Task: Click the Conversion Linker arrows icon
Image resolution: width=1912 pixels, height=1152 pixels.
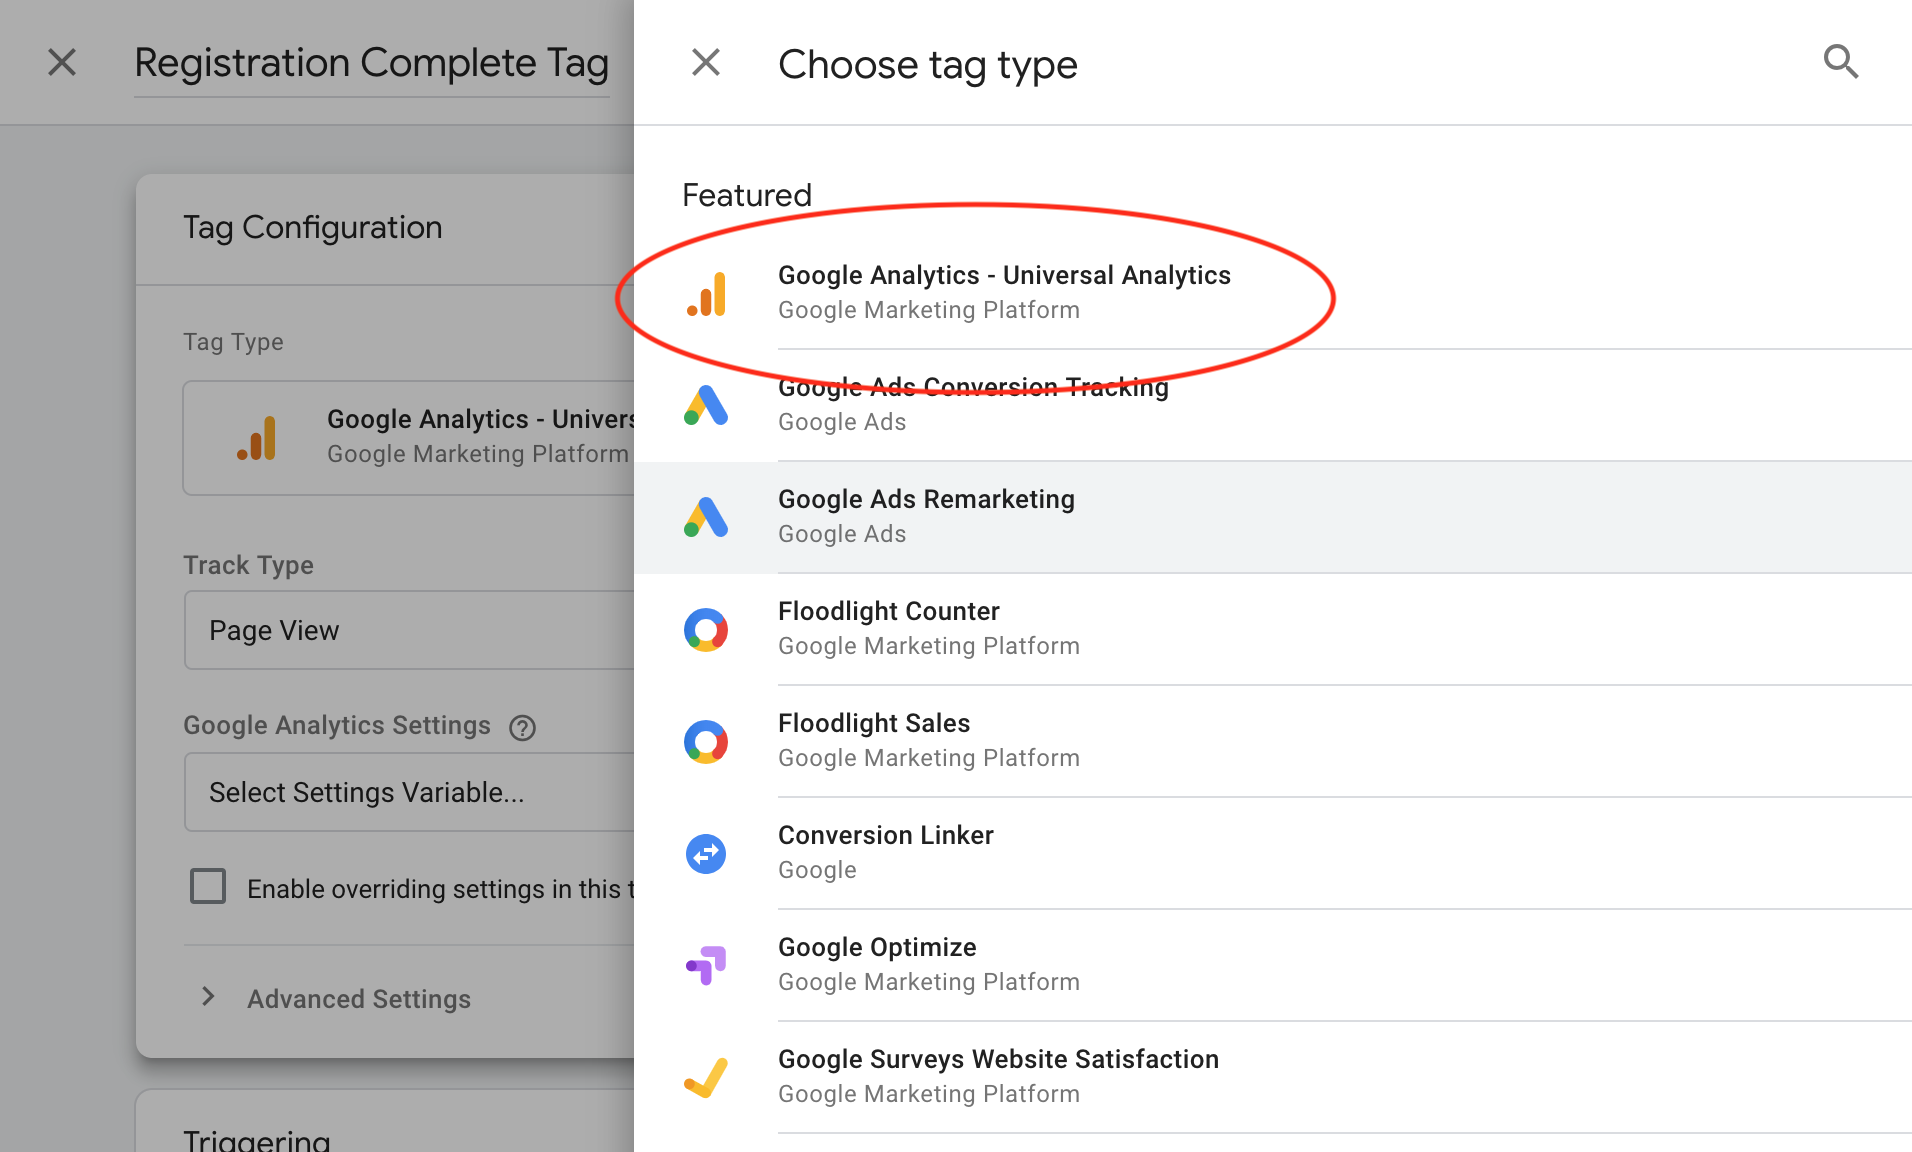Action: point(706,854)
